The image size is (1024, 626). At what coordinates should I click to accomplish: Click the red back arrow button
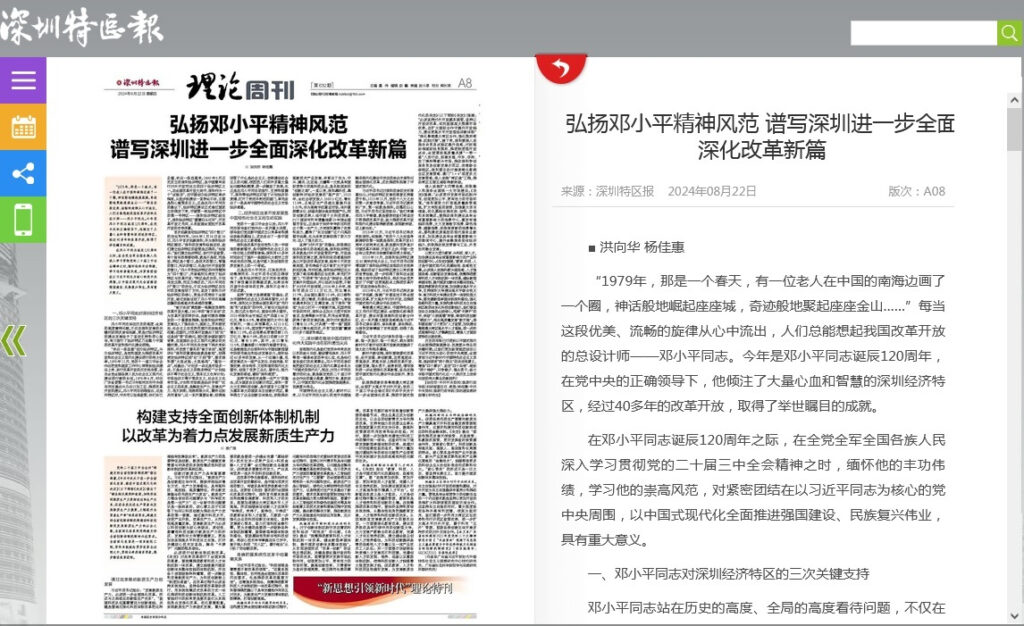pos(561,68)
